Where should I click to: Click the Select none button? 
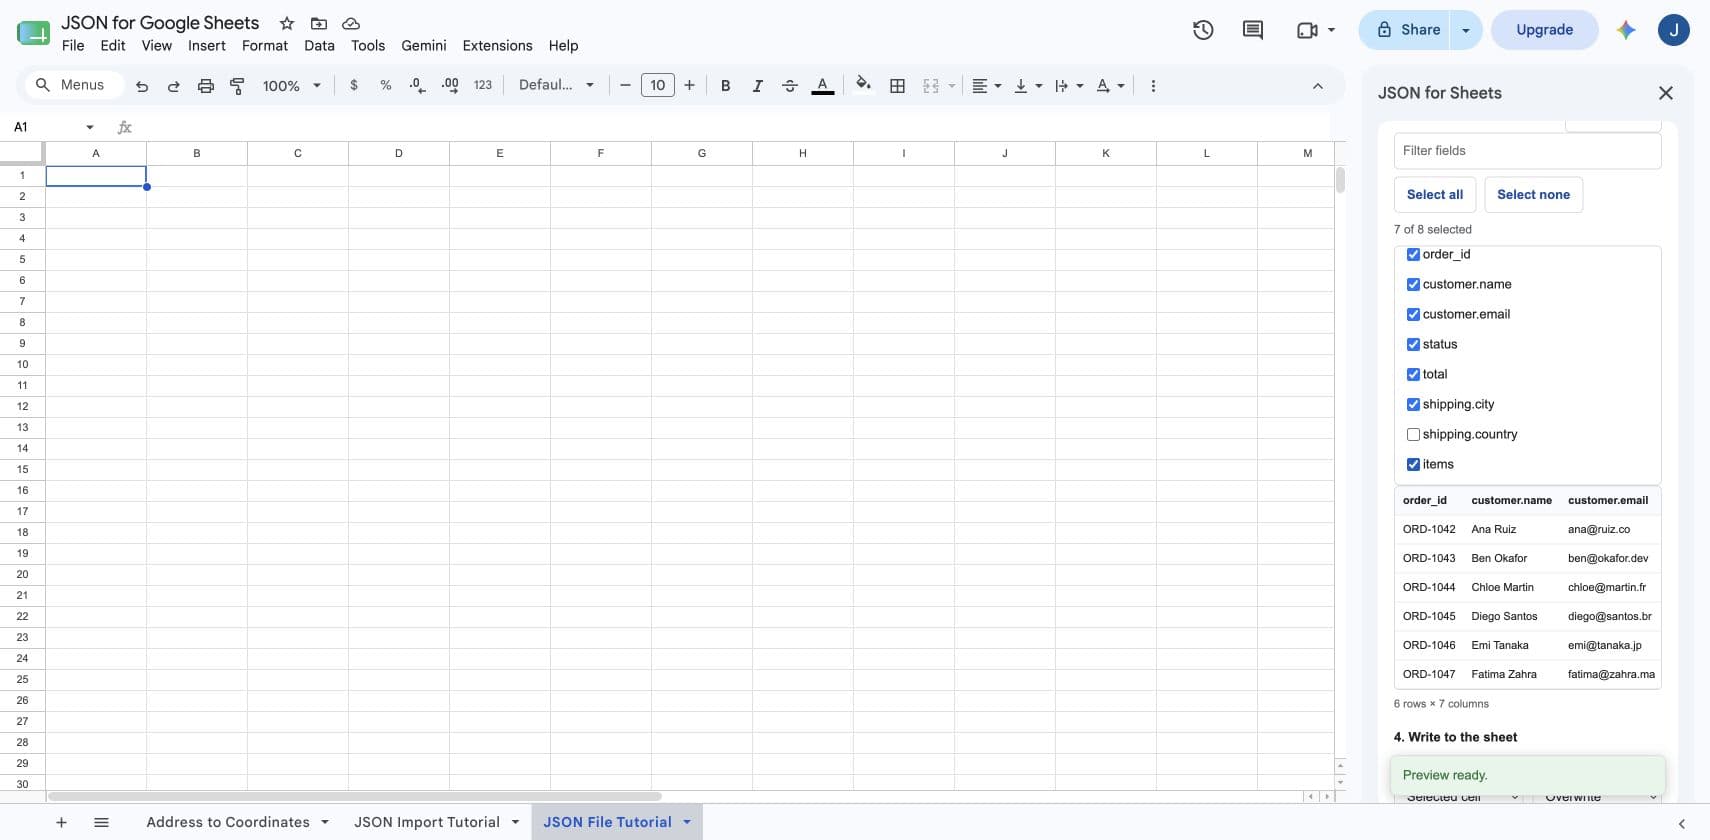click(1534, 195)
